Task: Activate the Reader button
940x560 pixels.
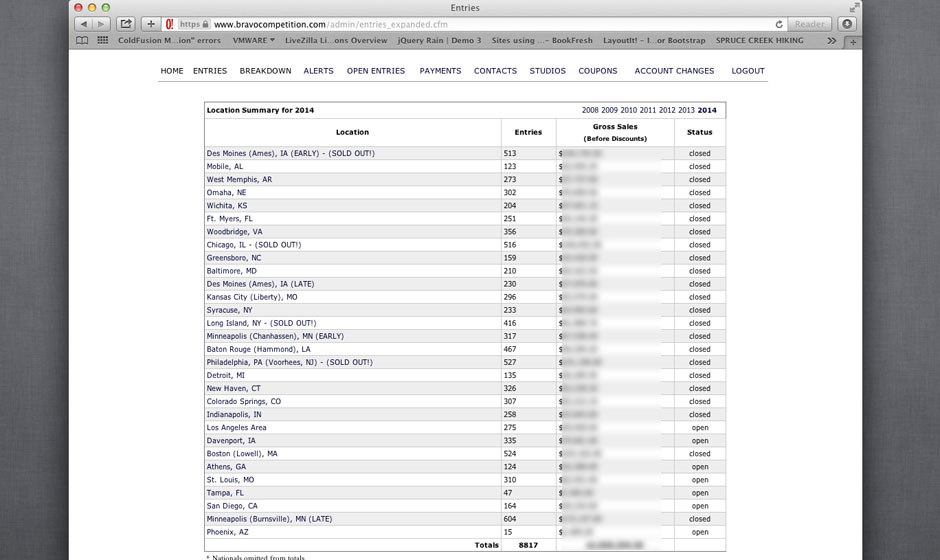Action: pyautogui.click(x=809, y=25)
